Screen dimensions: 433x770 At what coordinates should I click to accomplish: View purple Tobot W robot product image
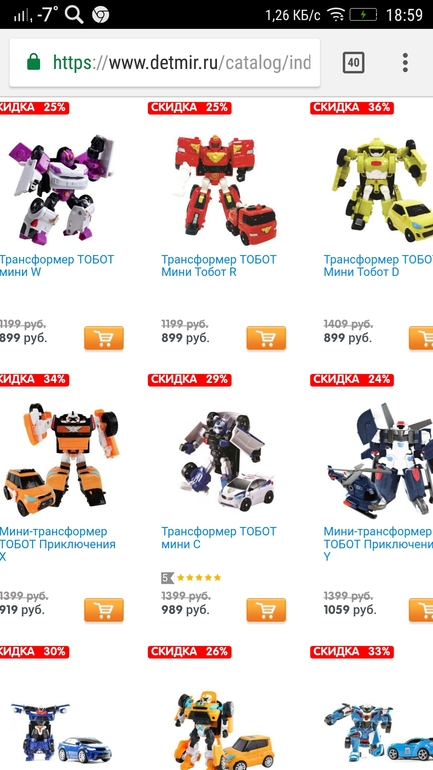61,189
